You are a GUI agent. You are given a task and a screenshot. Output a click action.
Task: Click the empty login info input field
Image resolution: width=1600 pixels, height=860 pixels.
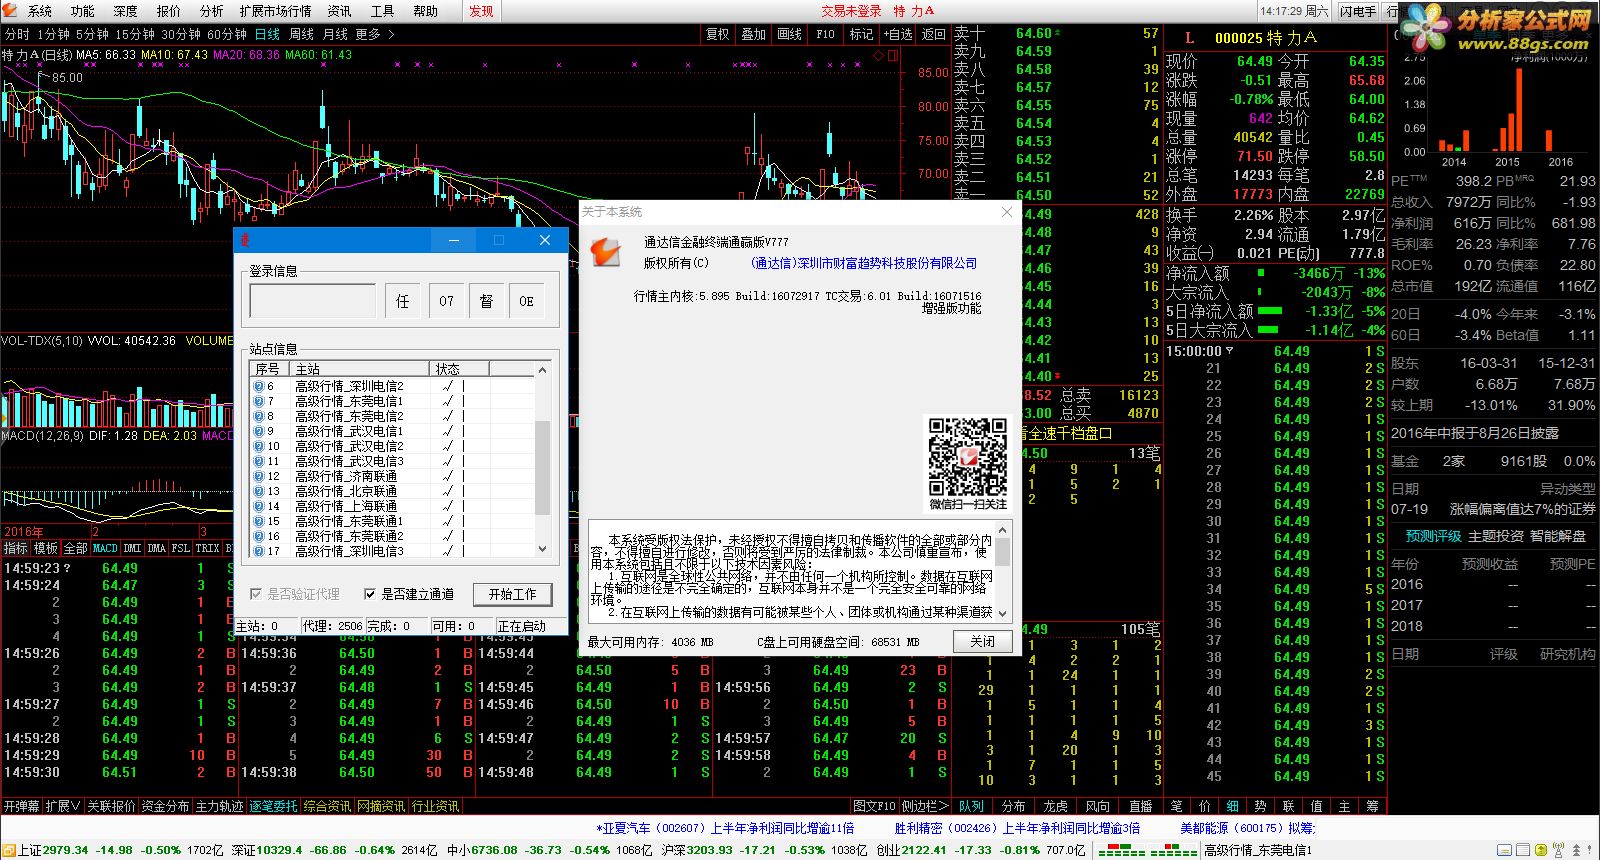point(313,301)
